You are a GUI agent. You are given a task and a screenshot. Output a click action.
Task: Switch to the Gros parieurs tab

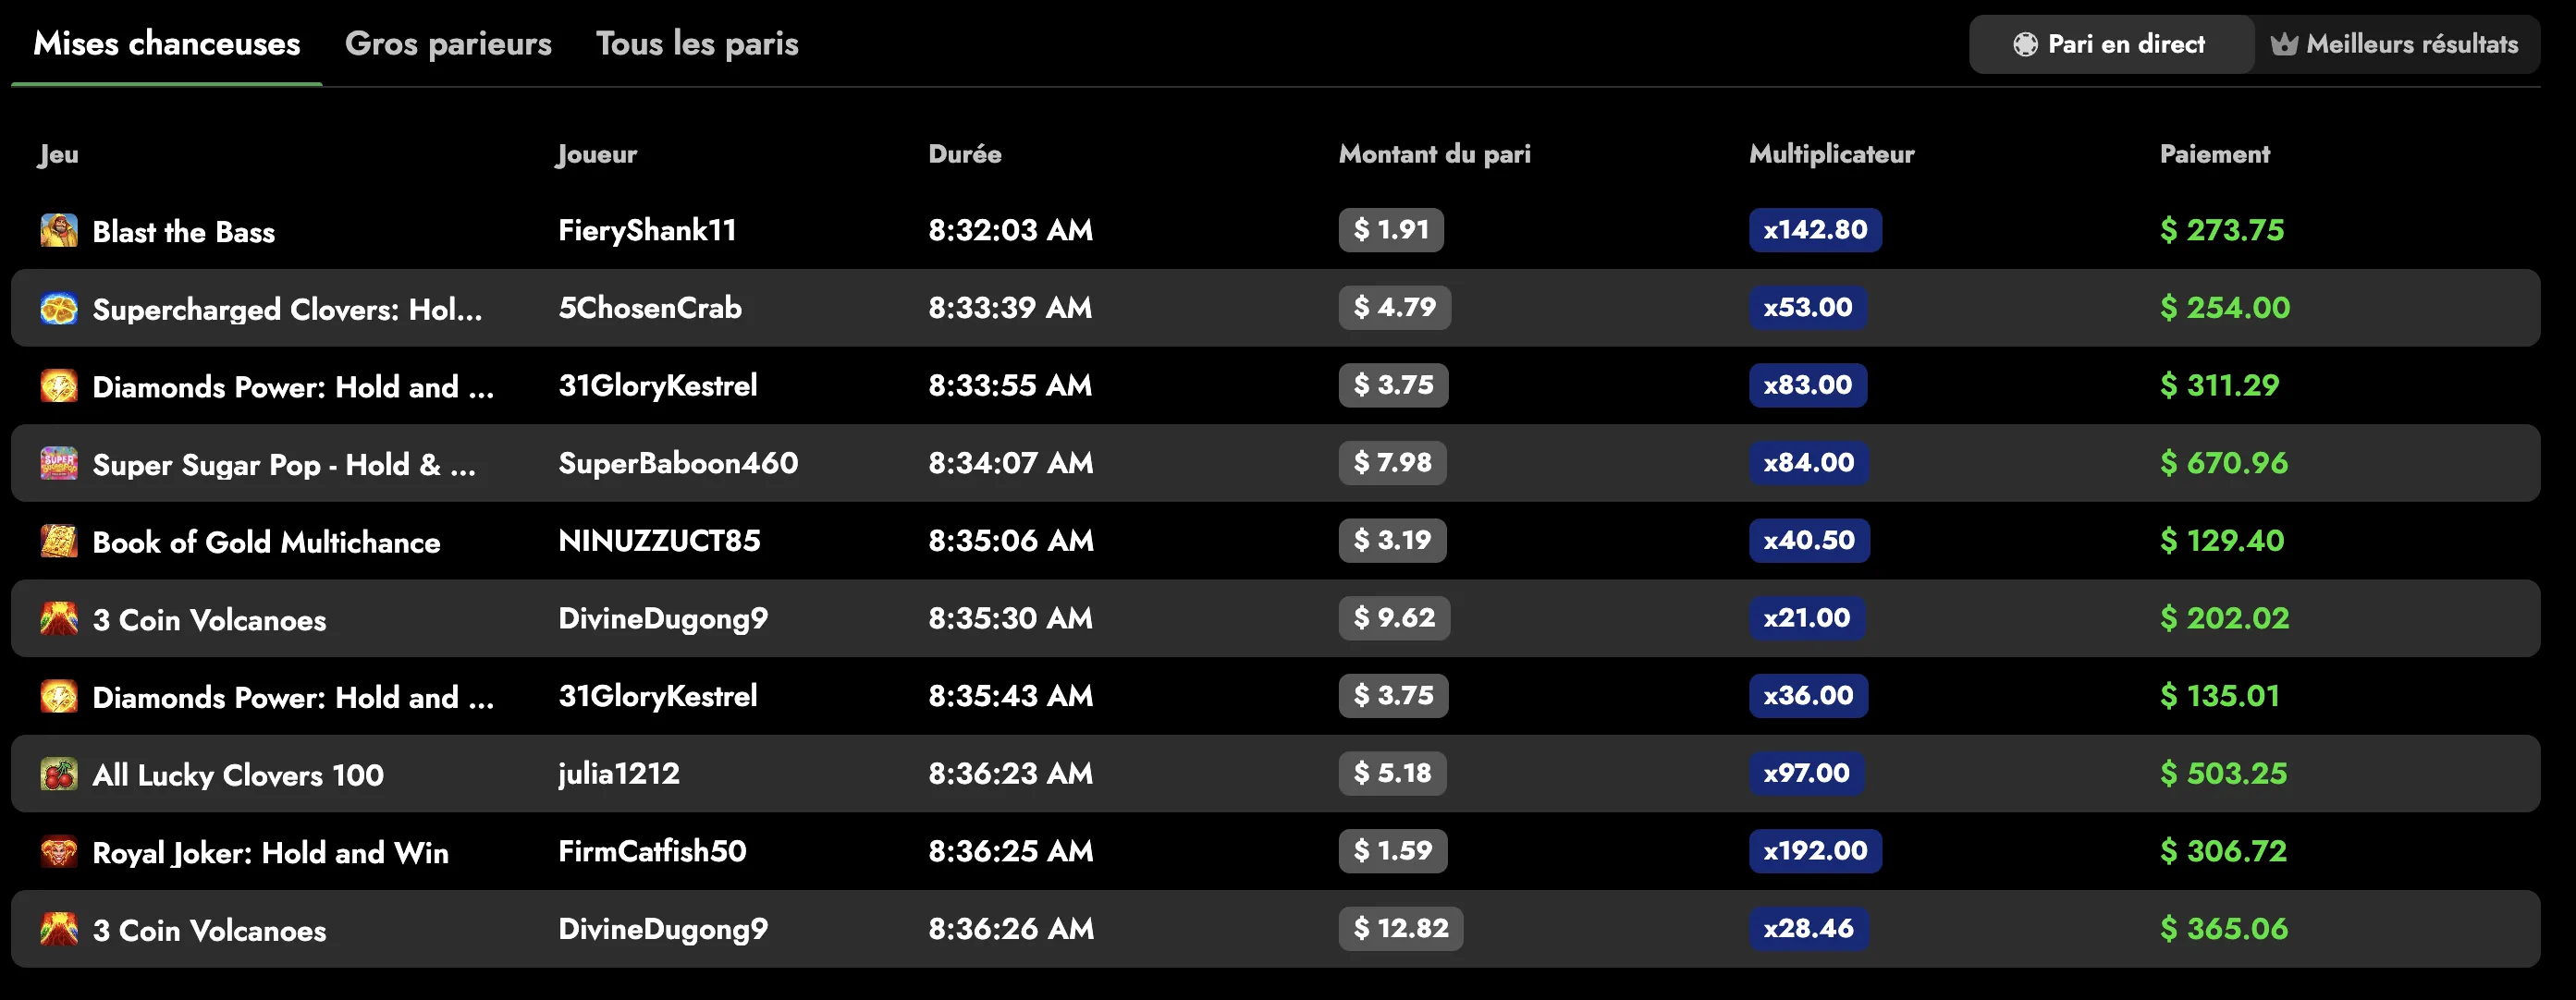pyautogui.click(x=448, y=44)
